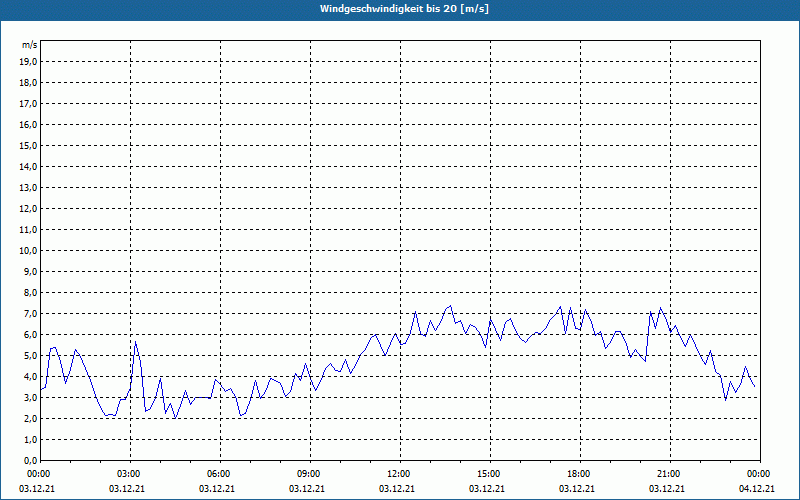Viewport: 800px width, 500px height.
Task: Click the wind speed peak just after 03:00
Action: (x=135, y=341)
